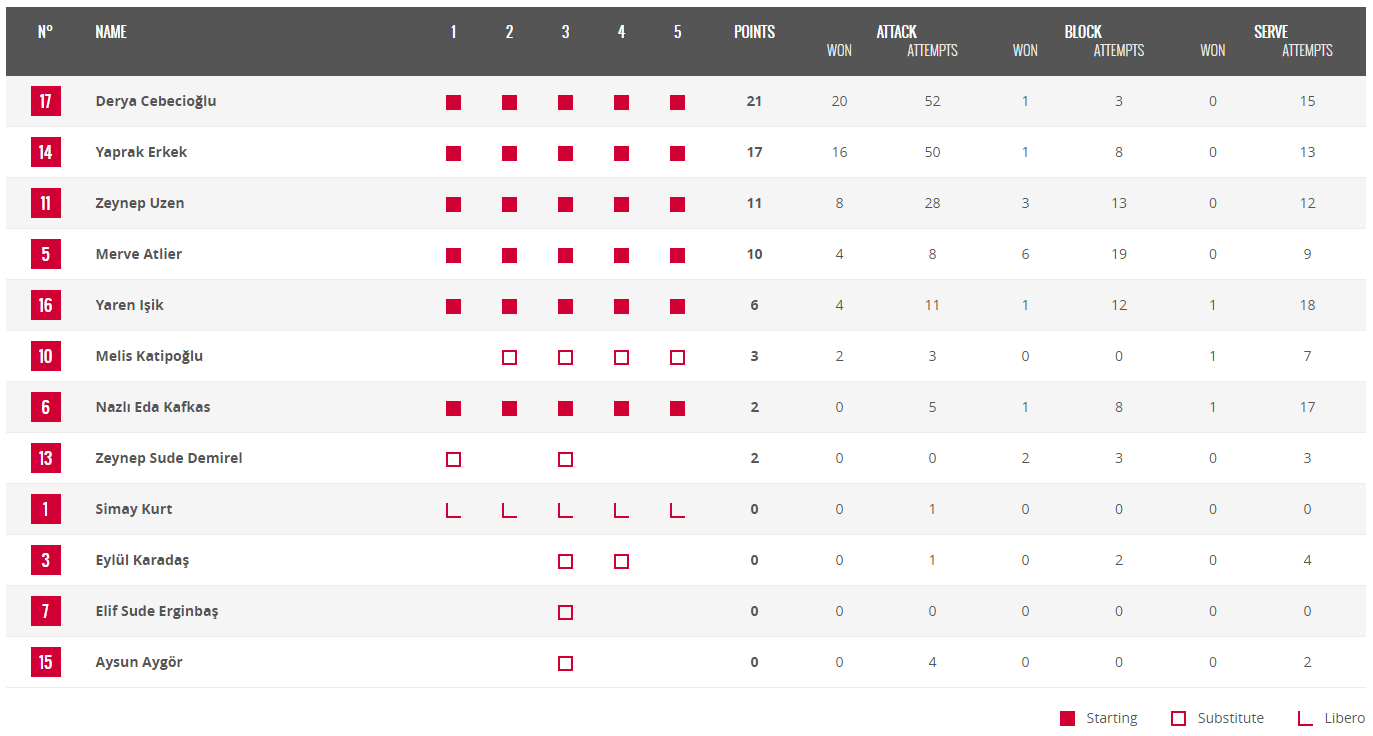
Task: Click Zeynep Sude Demirel's set 1 substitute square
Action: point(453,459)
